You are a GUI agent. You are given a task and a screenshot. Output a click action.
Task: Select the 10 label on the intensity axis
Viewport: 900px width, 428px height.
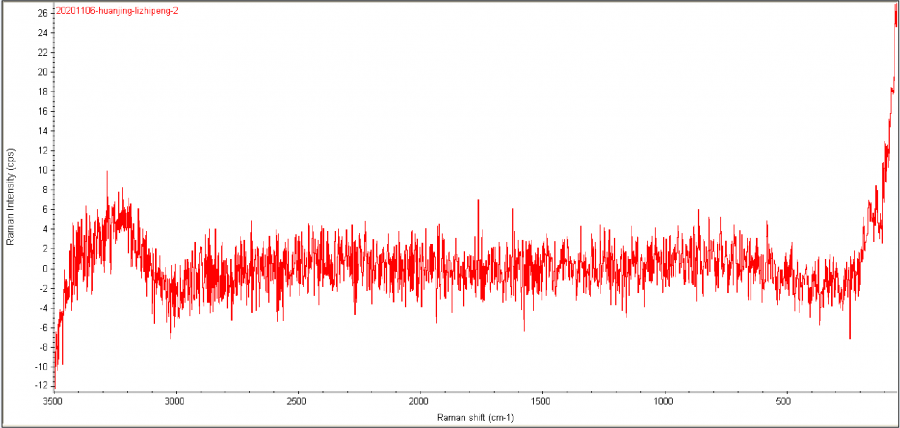pos(42,170)
